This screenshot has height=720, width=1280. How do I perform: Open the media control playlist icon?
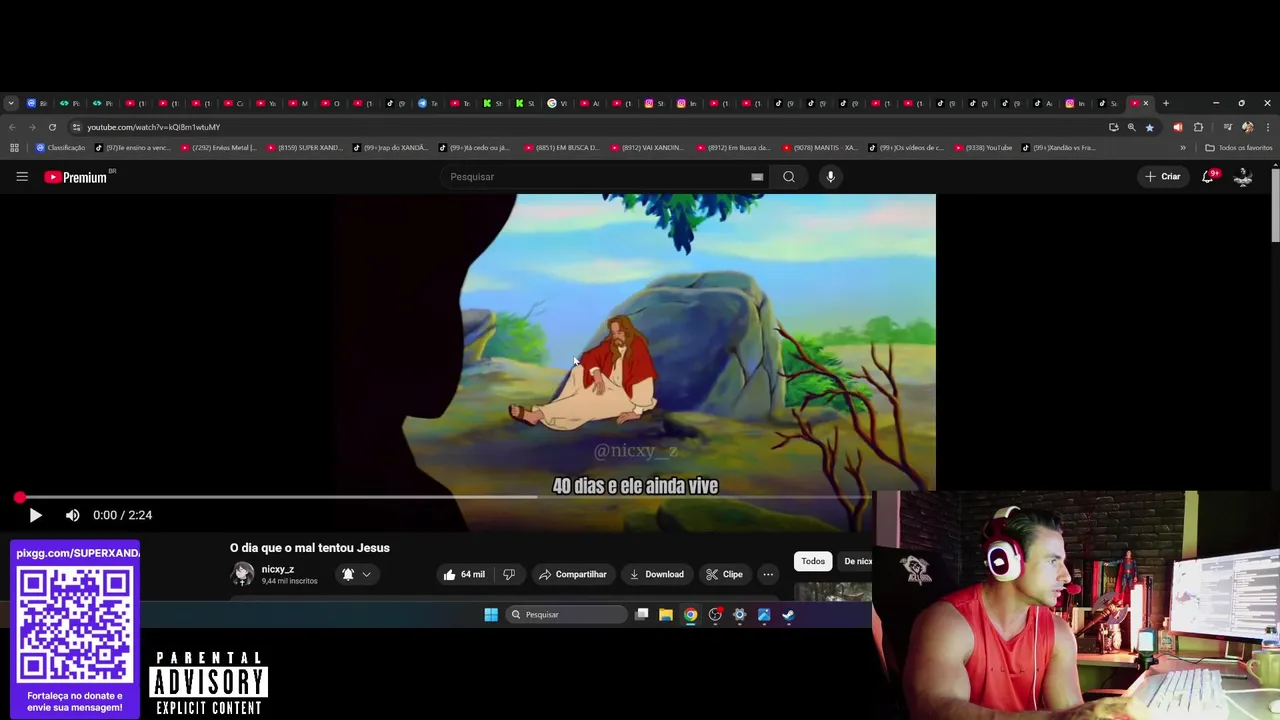point(1226,127)
